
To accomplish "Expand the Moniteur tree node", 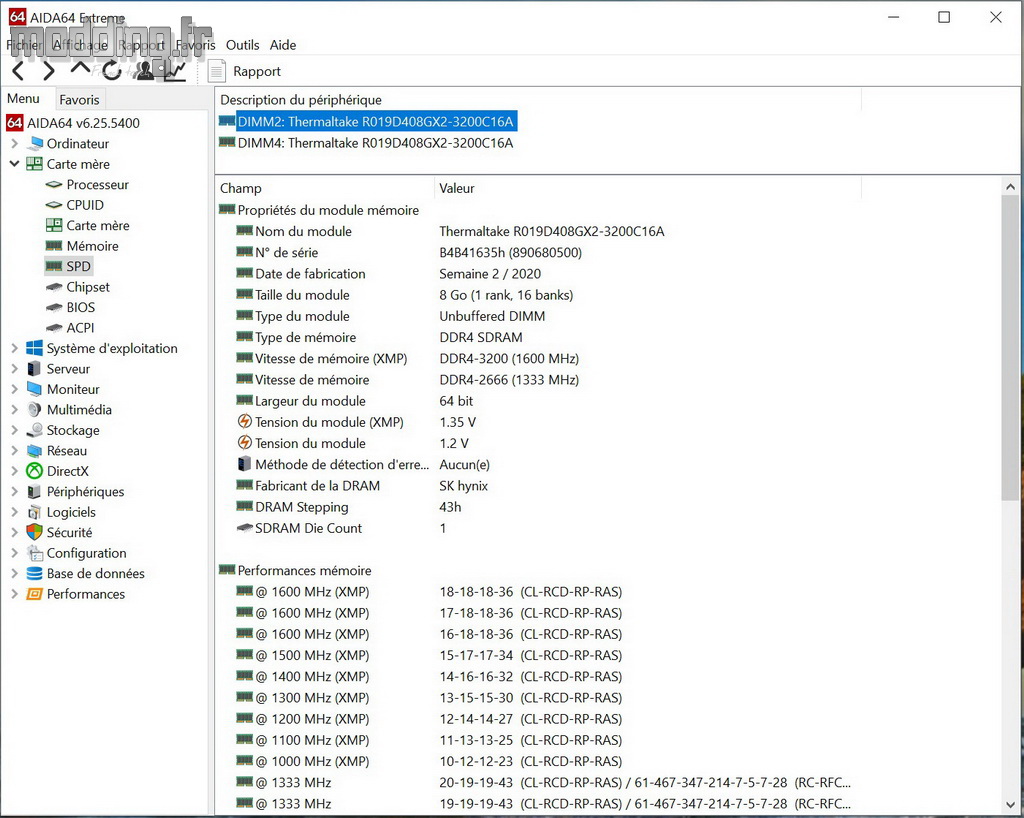I will click(14, 389).
